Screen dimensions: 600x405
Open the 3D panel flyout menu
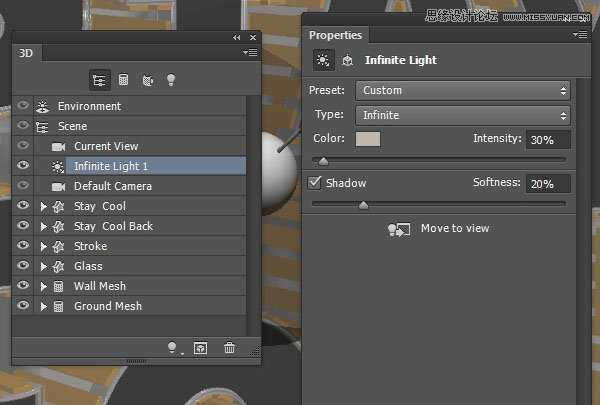coord(250,52)
